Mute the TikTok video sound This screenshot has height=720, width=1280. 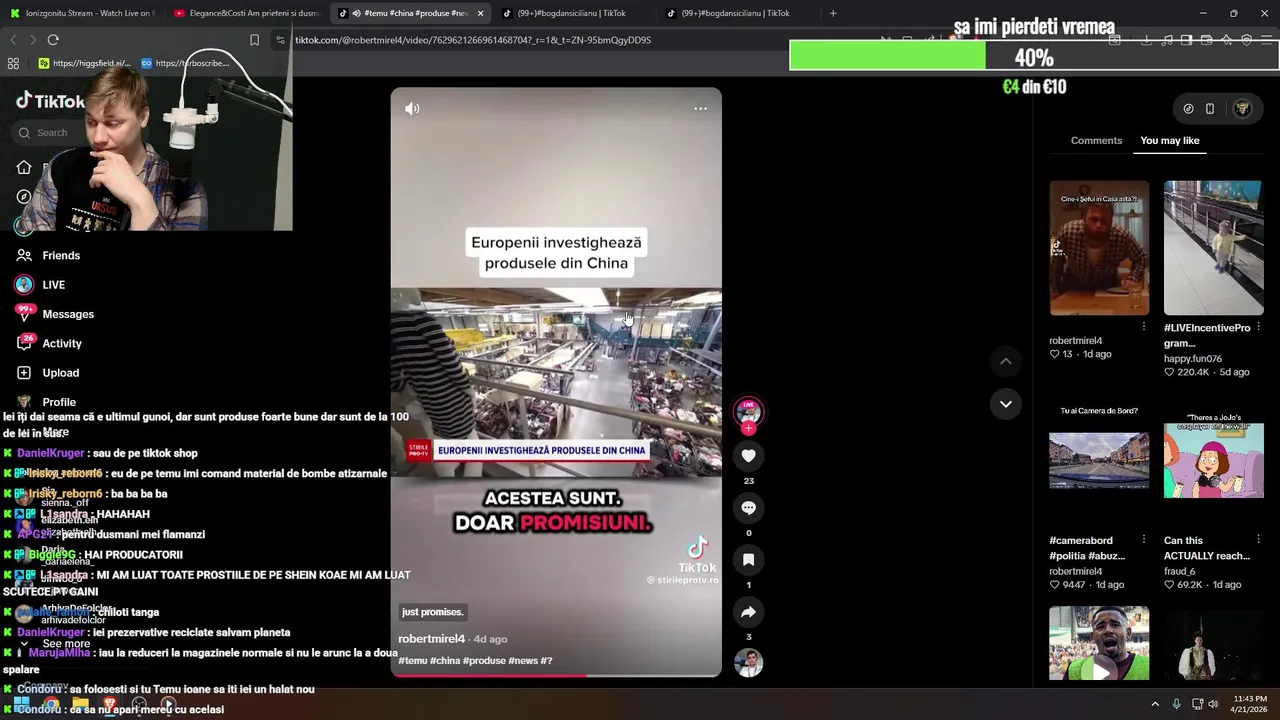412,109
